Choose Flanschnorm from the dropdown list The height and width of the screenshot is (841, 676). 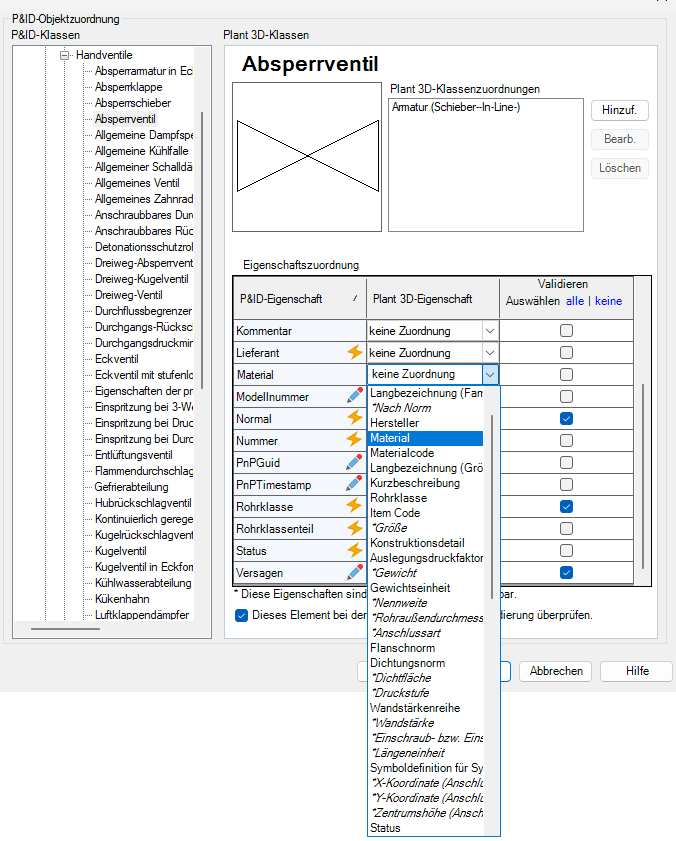[426, 648]
